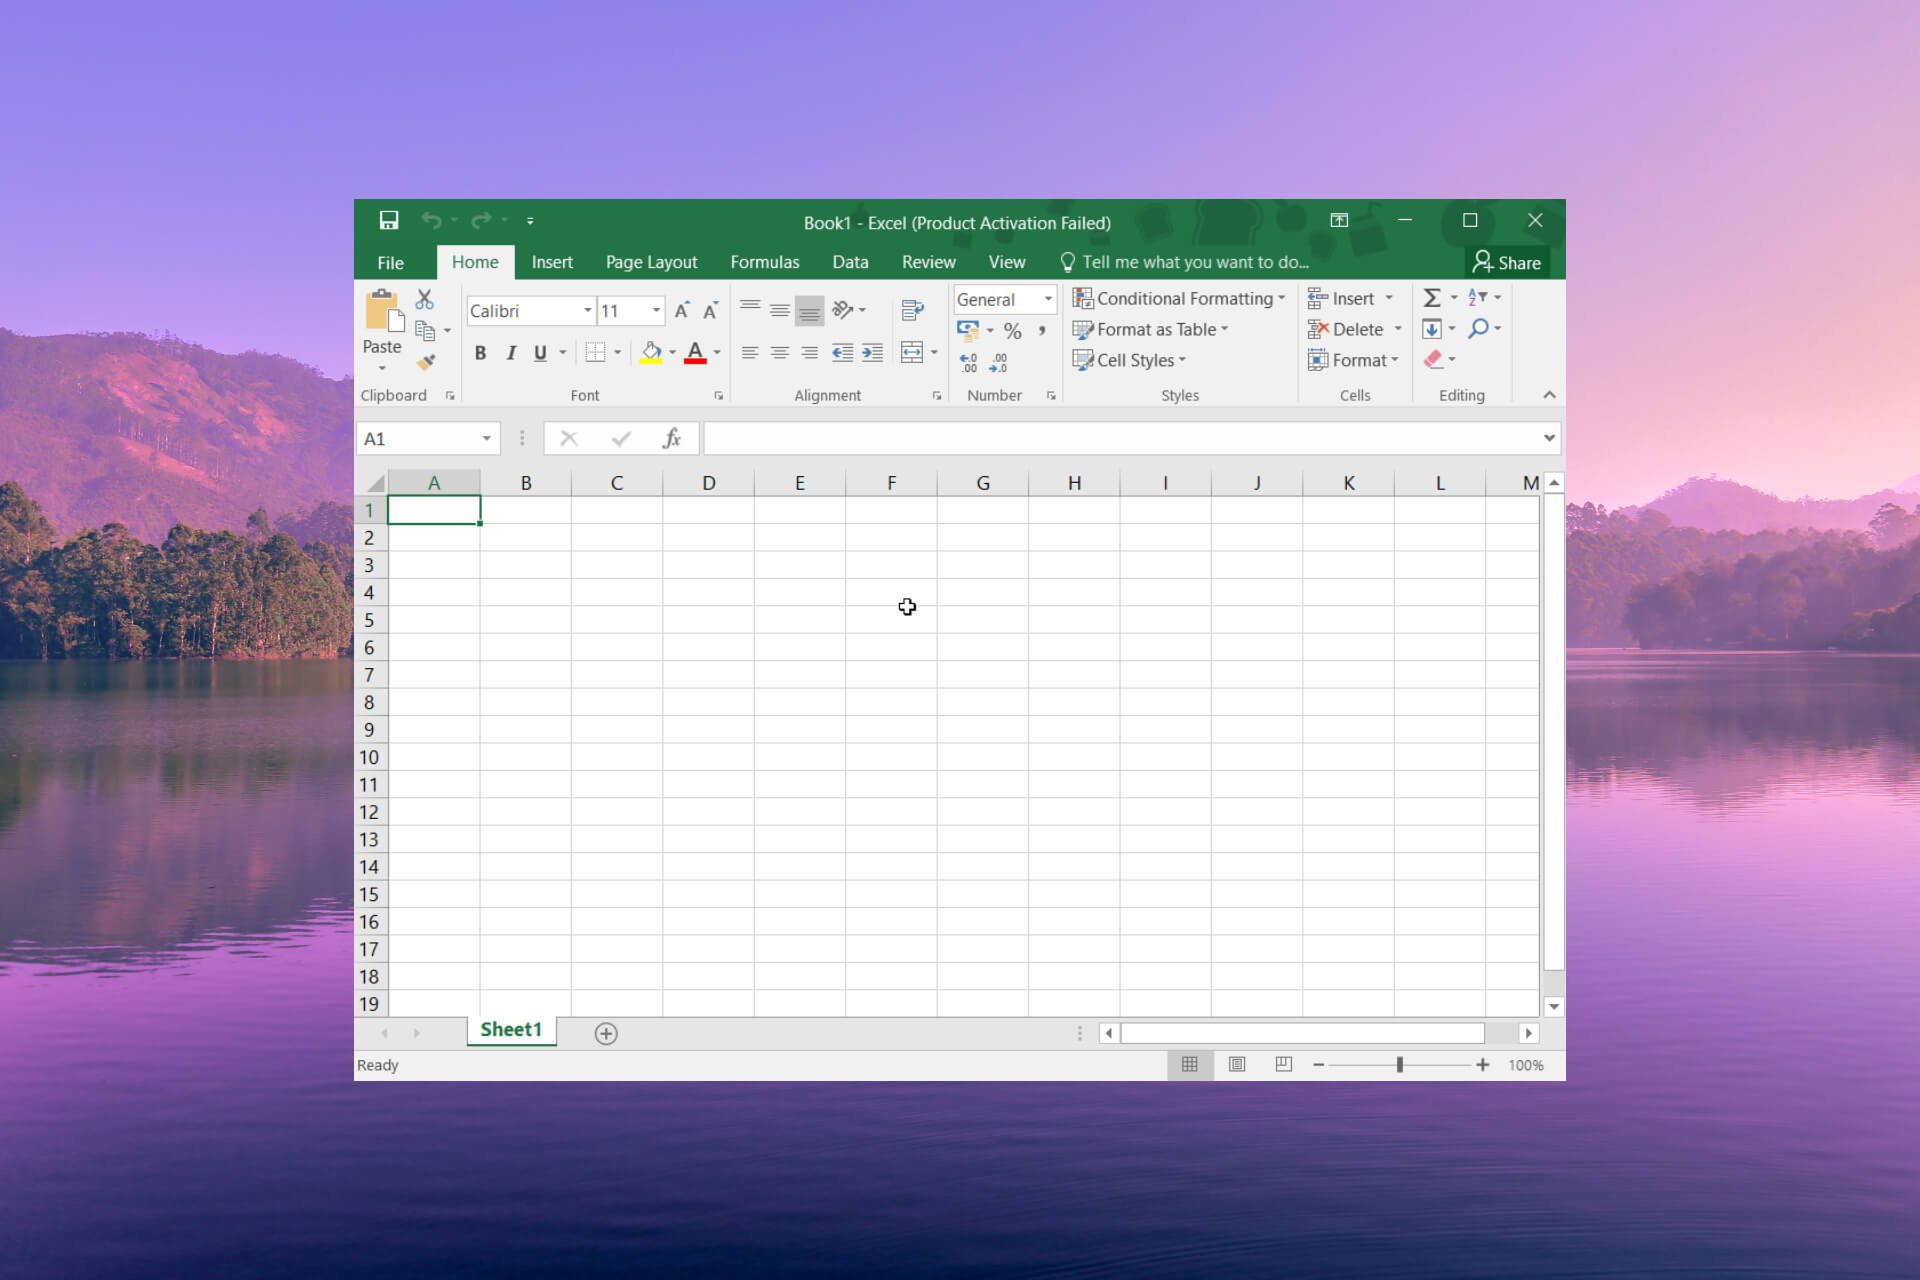Expand the Conditional Formatting menu
This screenshot has width=1920, height=1280.
[1179, 298]
